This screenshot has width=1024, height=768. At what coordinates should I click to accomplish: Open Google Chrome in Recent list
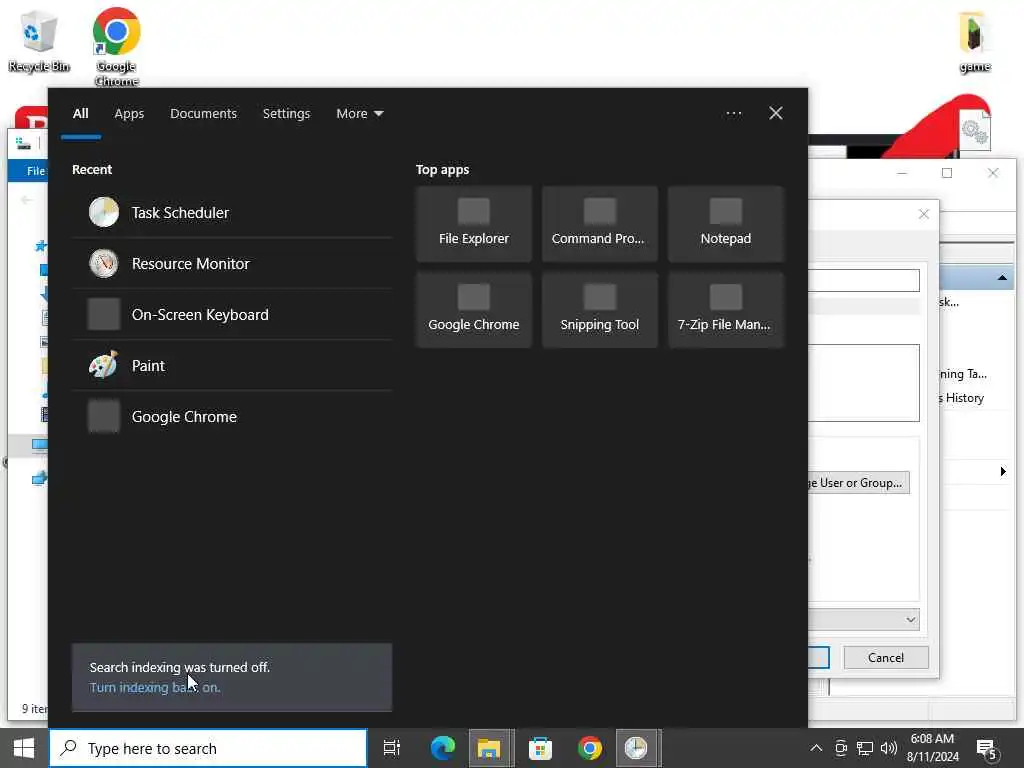pyautogui.click(x=232, y=417)
